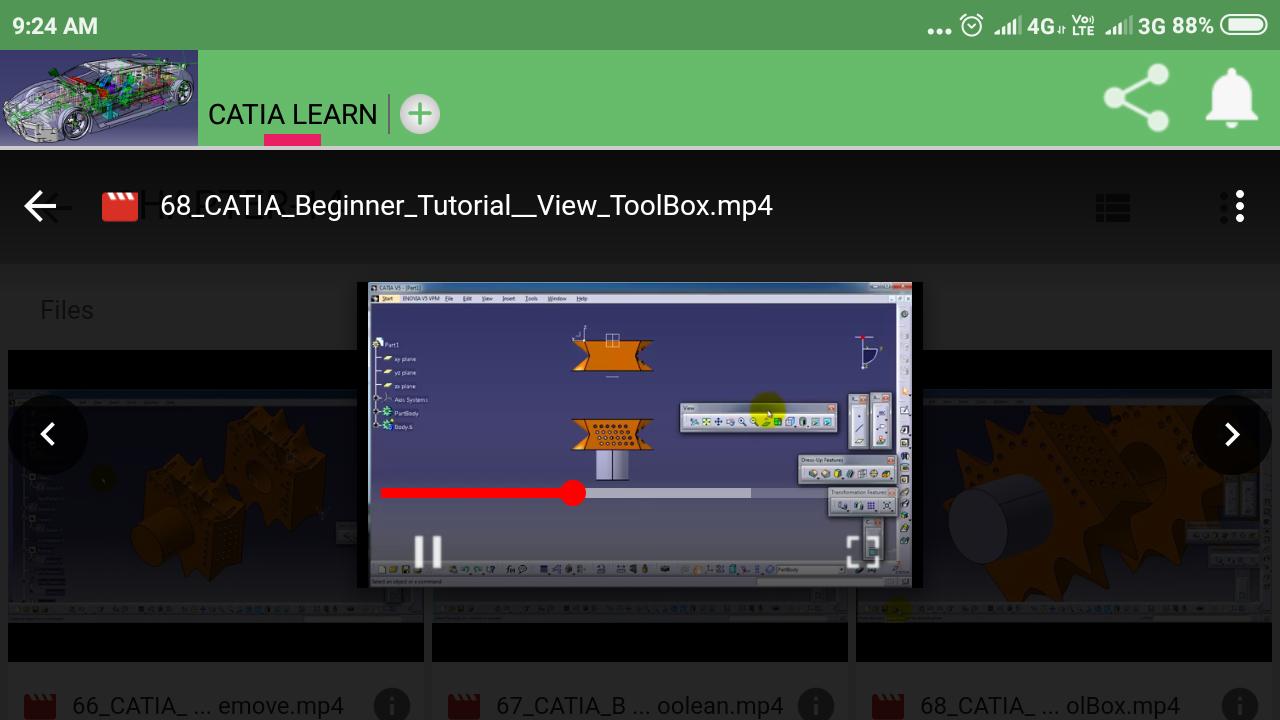The width and height of the screenshot is (1280, 720).
Task: Pause the playing video
Action: coord(428,552)
